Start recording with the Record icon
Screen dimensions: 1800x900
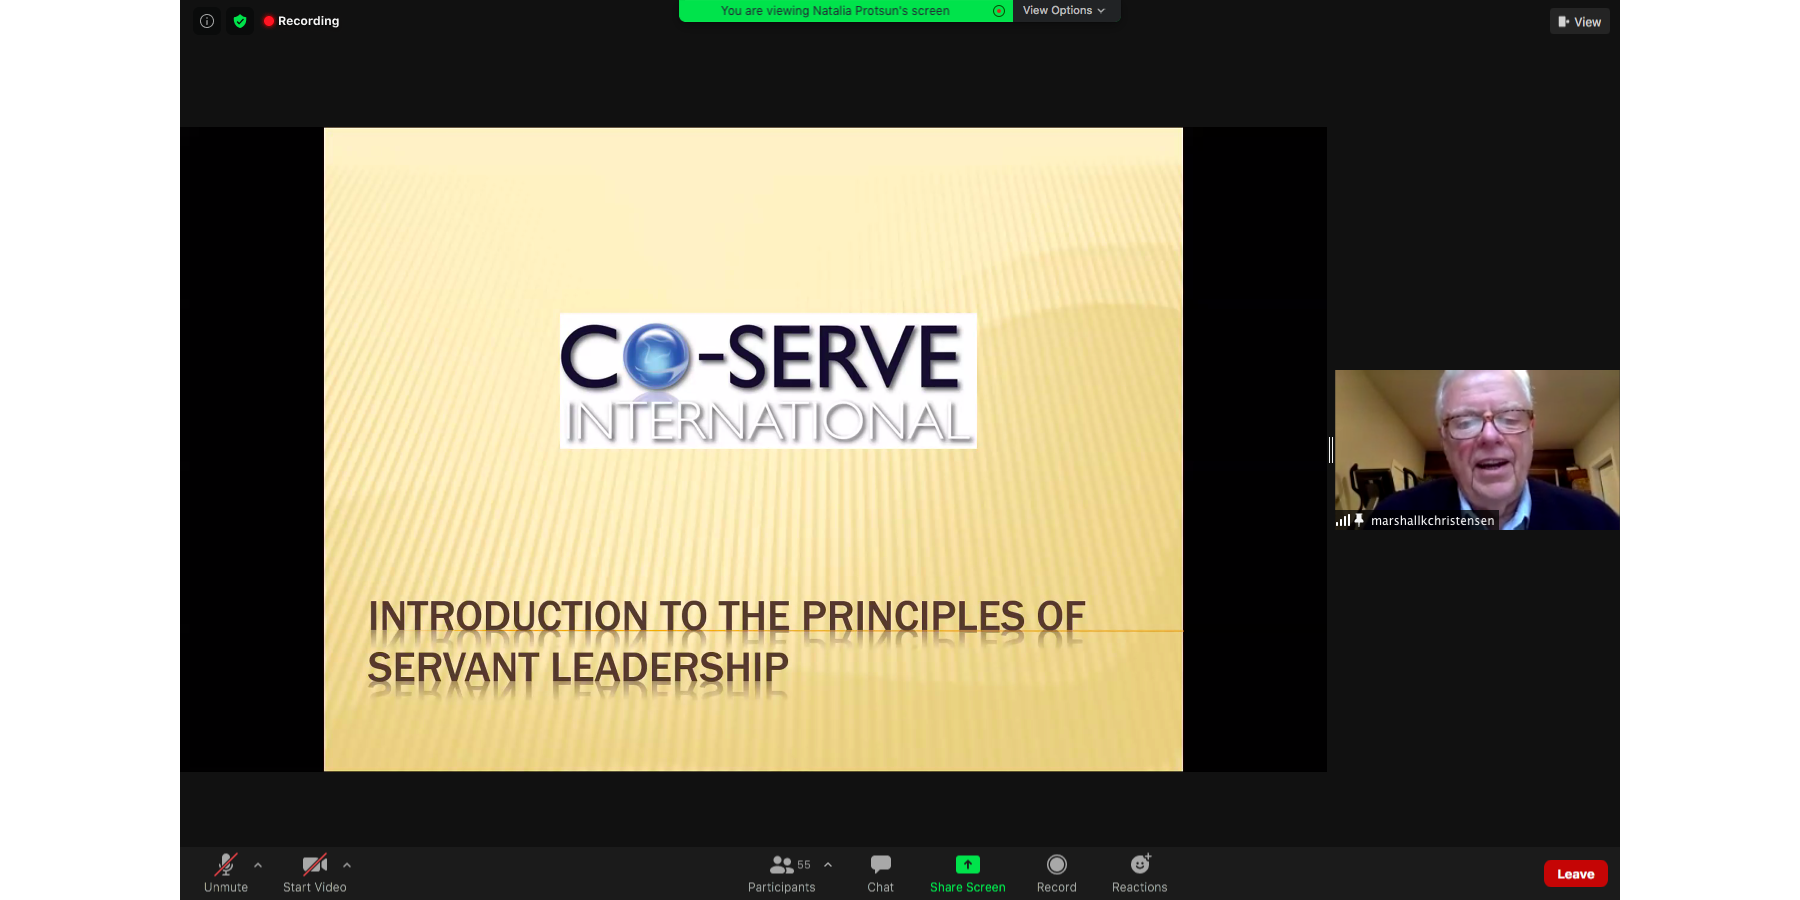(1056, 873)
